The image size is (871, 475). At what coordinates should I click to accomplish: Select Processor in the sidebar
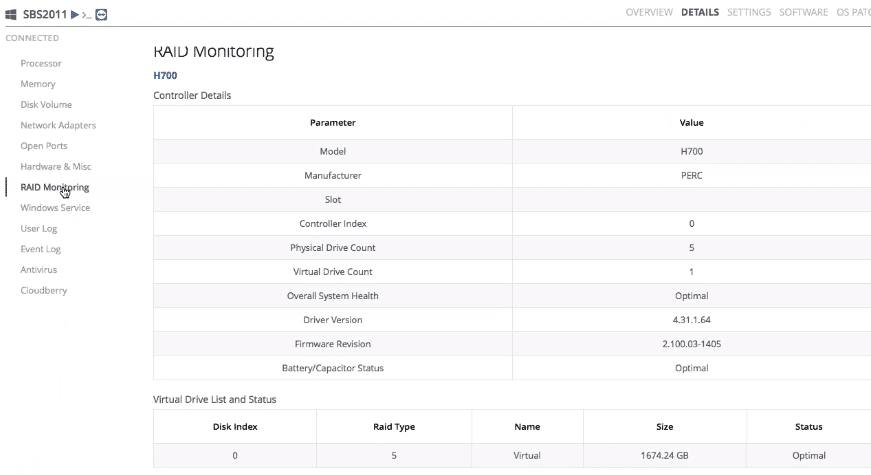pyautogui.click(x=41, y=63)
